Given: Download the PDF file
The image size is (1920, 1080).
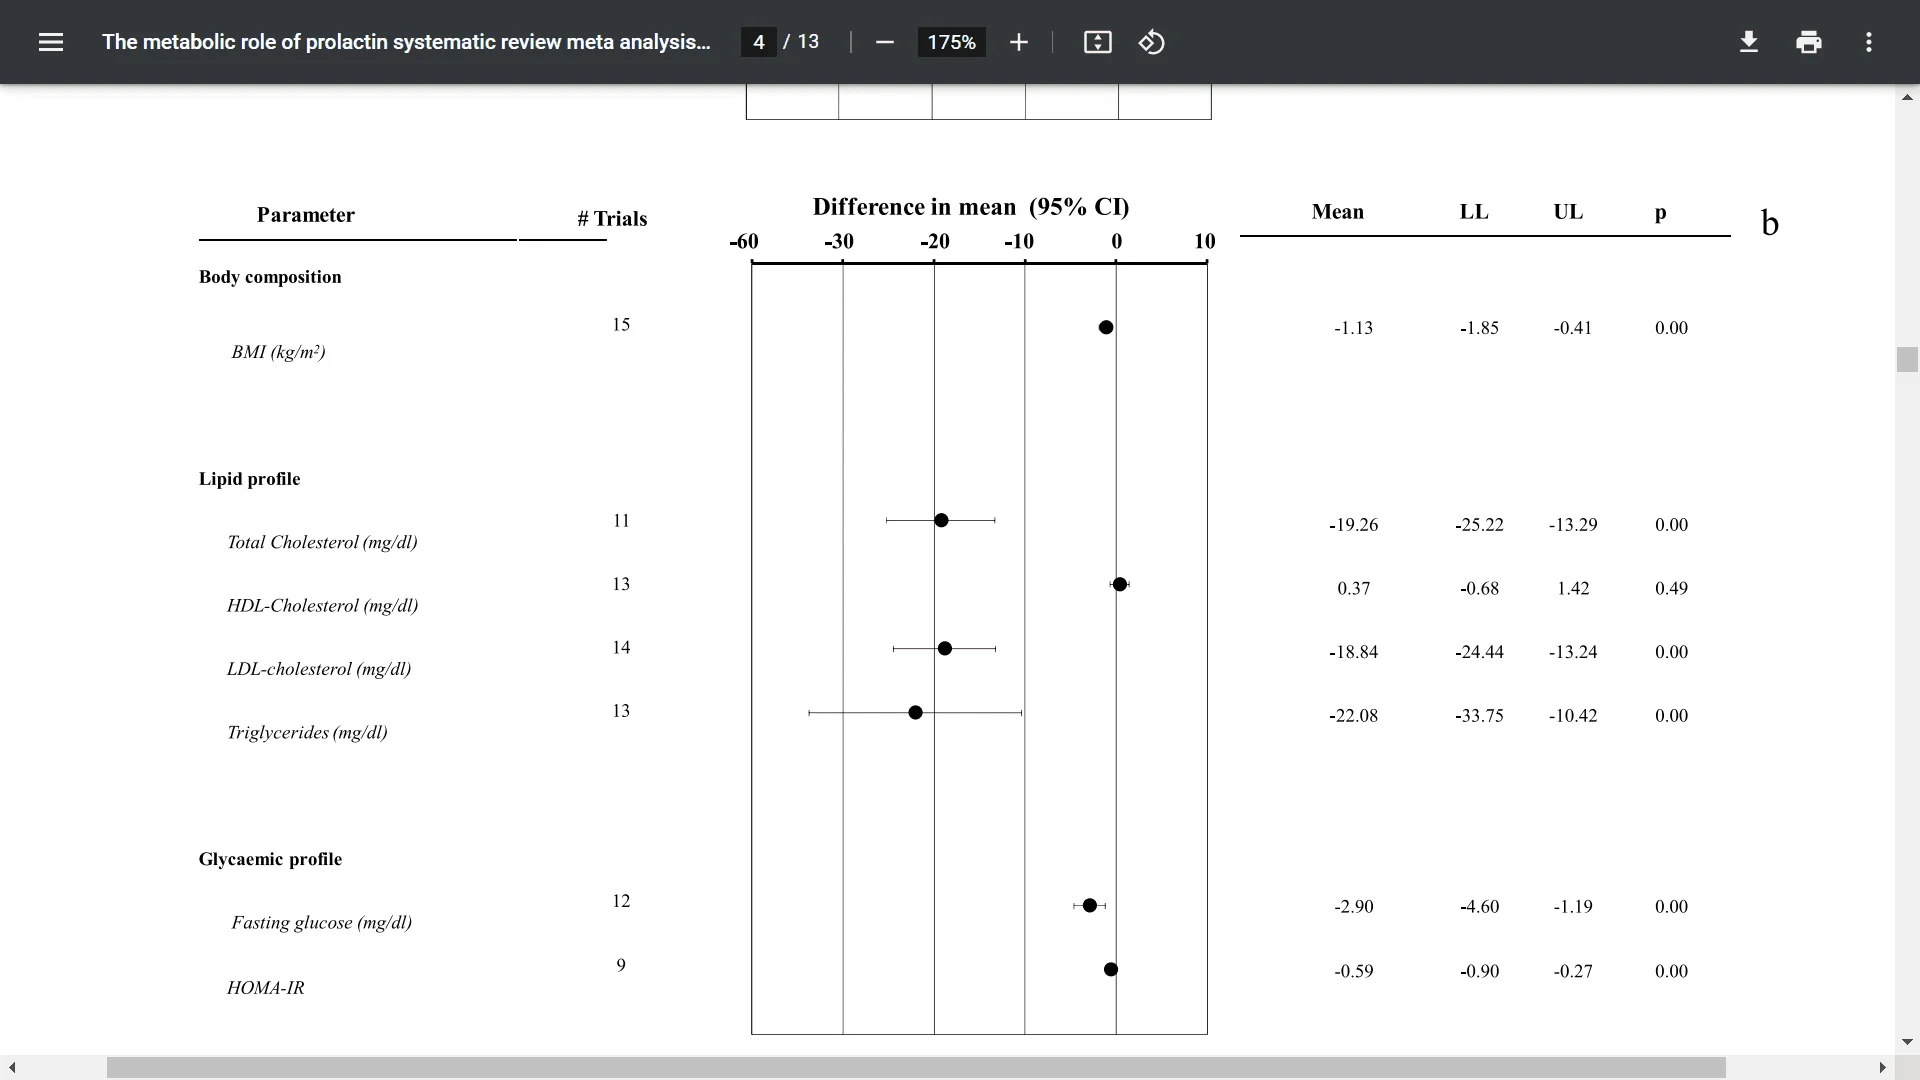Looking at the screenshot, I should [1748, 42].
